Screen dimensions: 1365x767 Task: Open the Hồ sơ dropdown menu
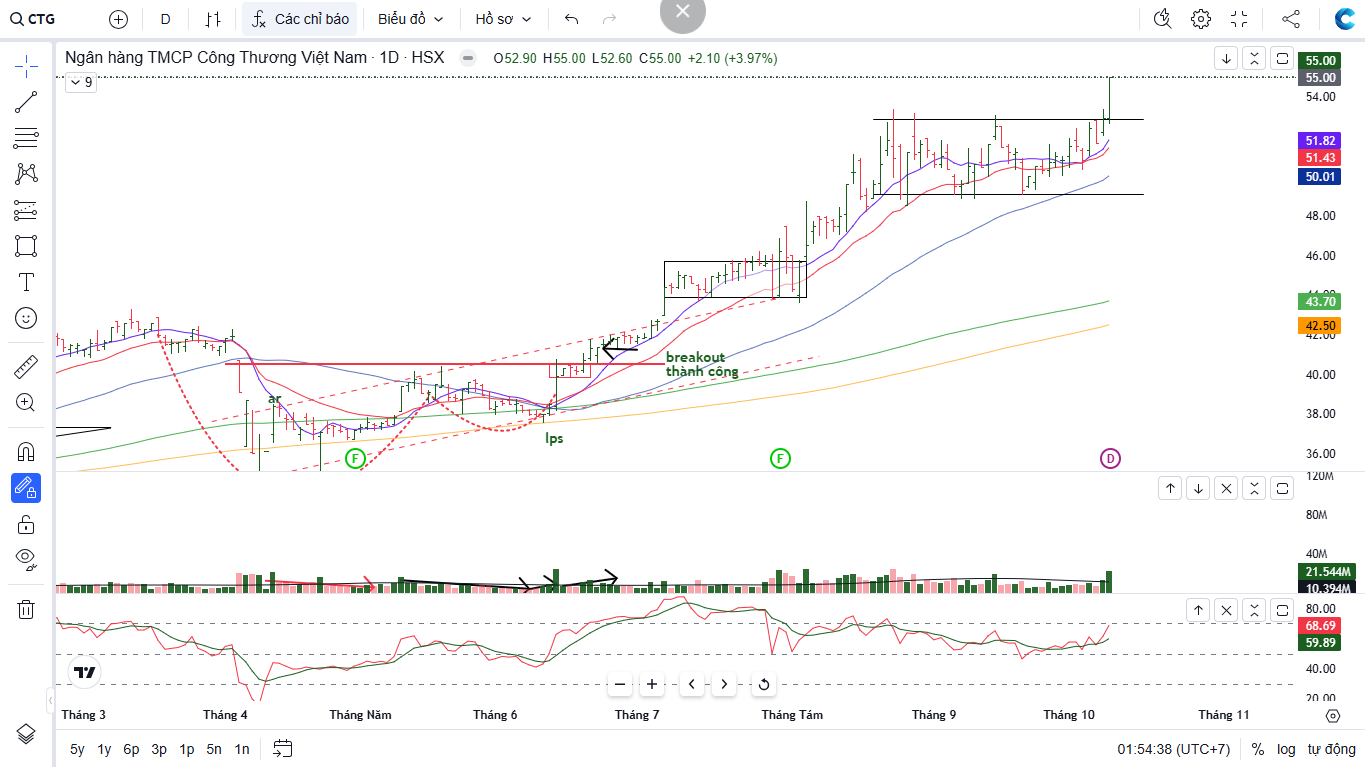pyautogui.click(x=503, y=19)
